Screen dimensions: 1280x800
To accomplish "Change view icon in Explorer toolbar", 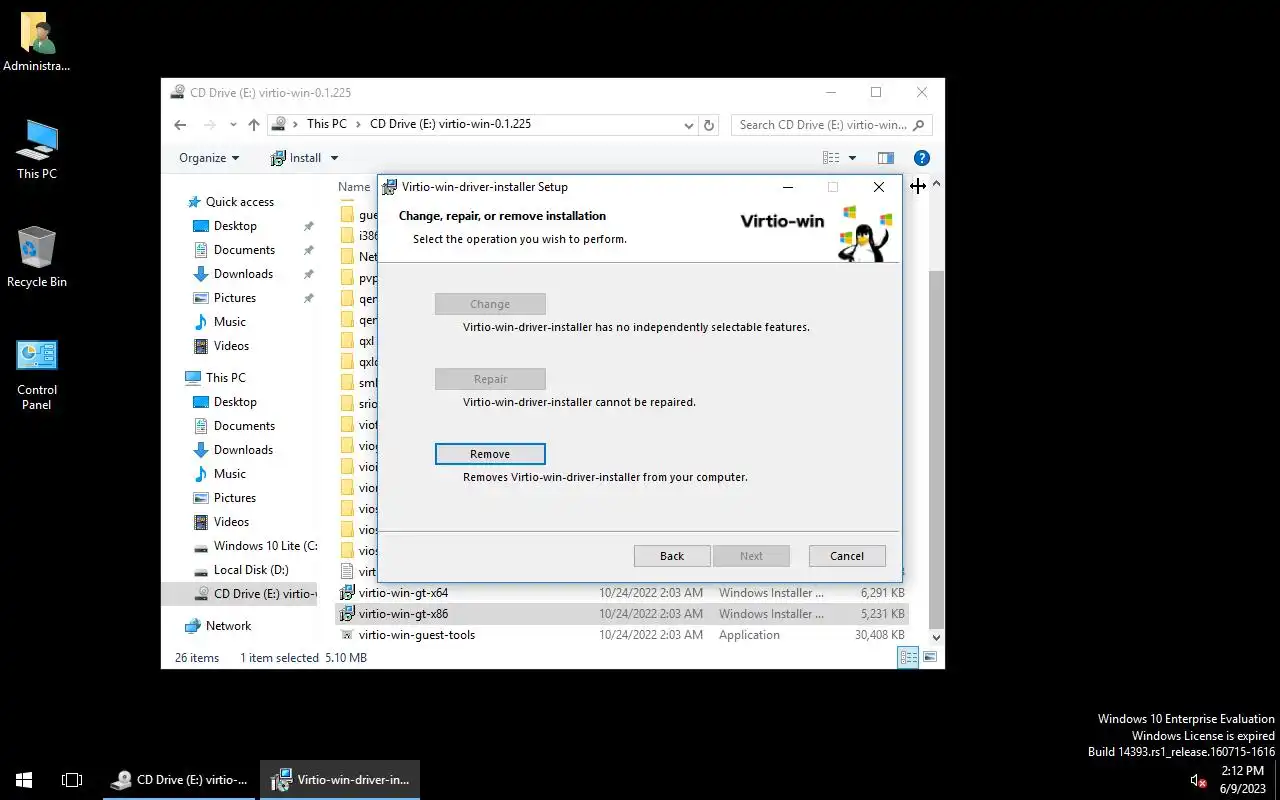I will [x=831, y=158].
